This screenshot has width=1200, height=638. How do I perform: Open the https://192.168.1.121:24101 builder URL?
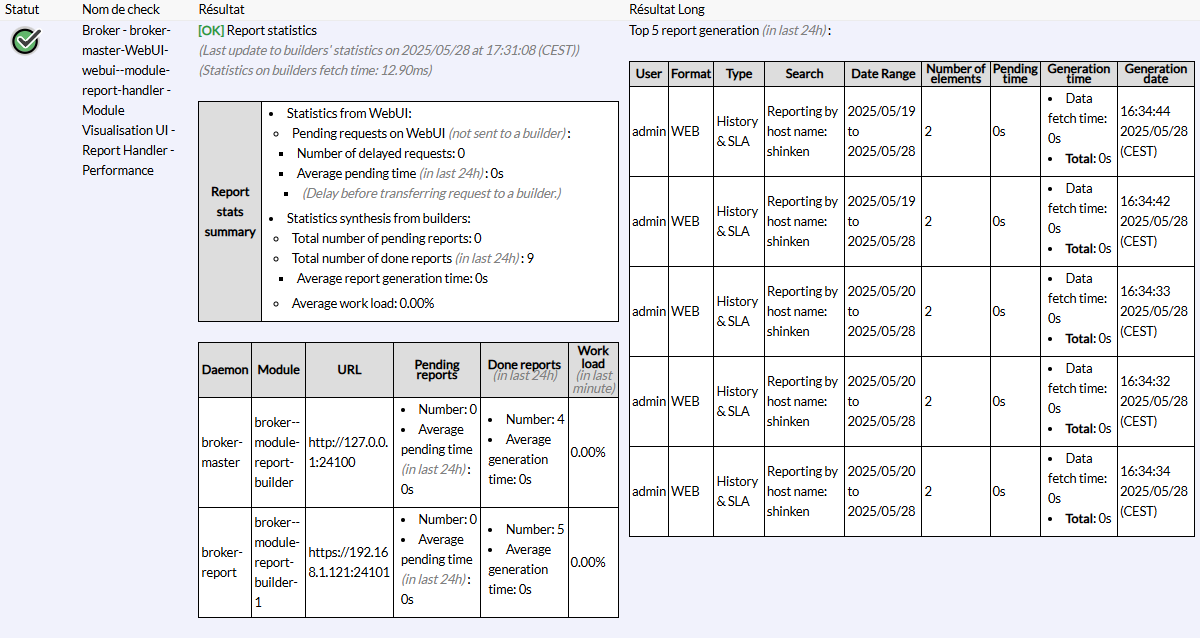(x=349, y=562)
